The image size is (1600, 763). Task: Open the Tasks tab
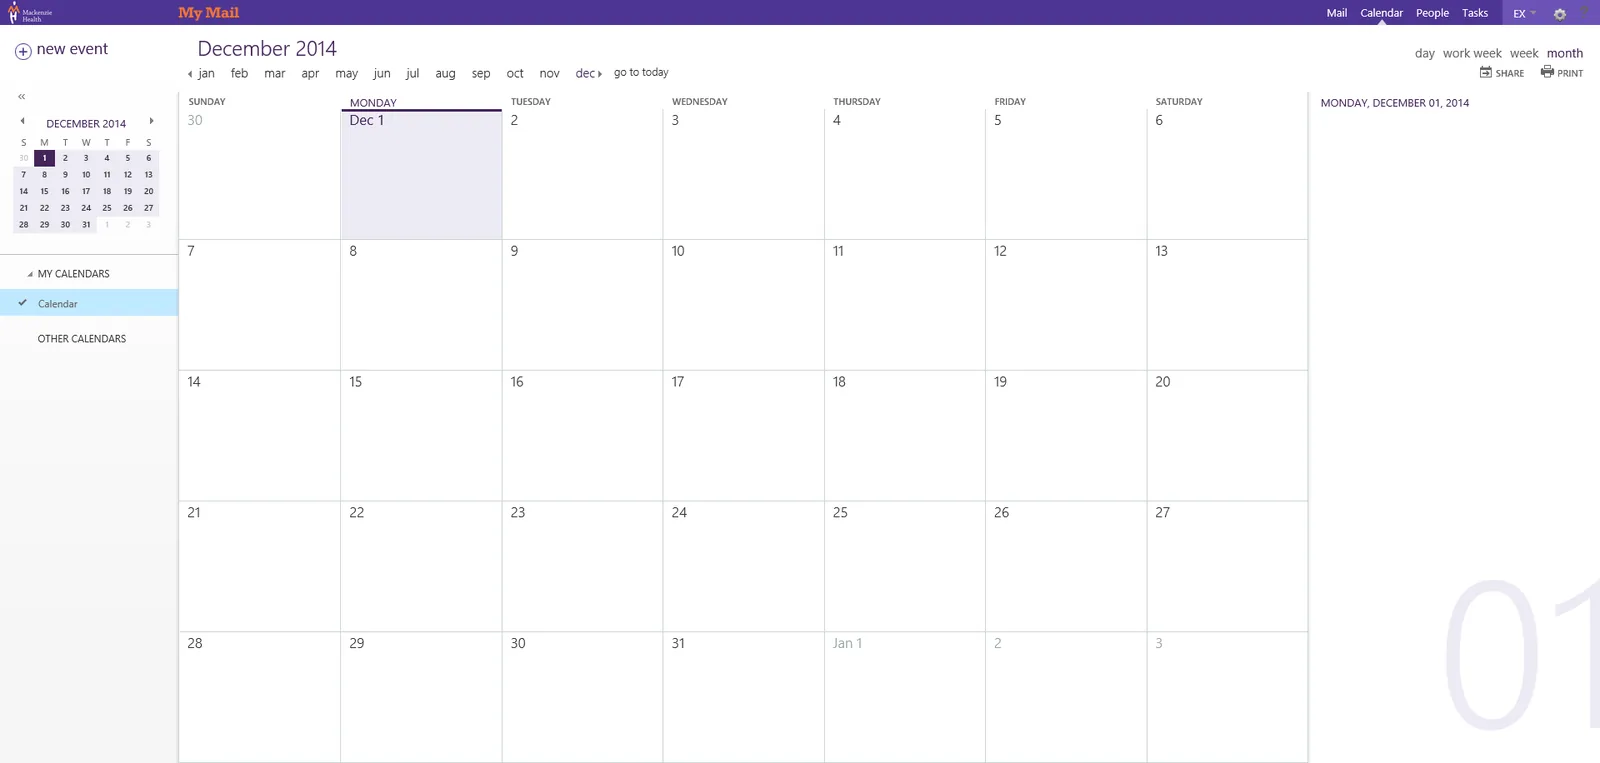(1475, 13)
